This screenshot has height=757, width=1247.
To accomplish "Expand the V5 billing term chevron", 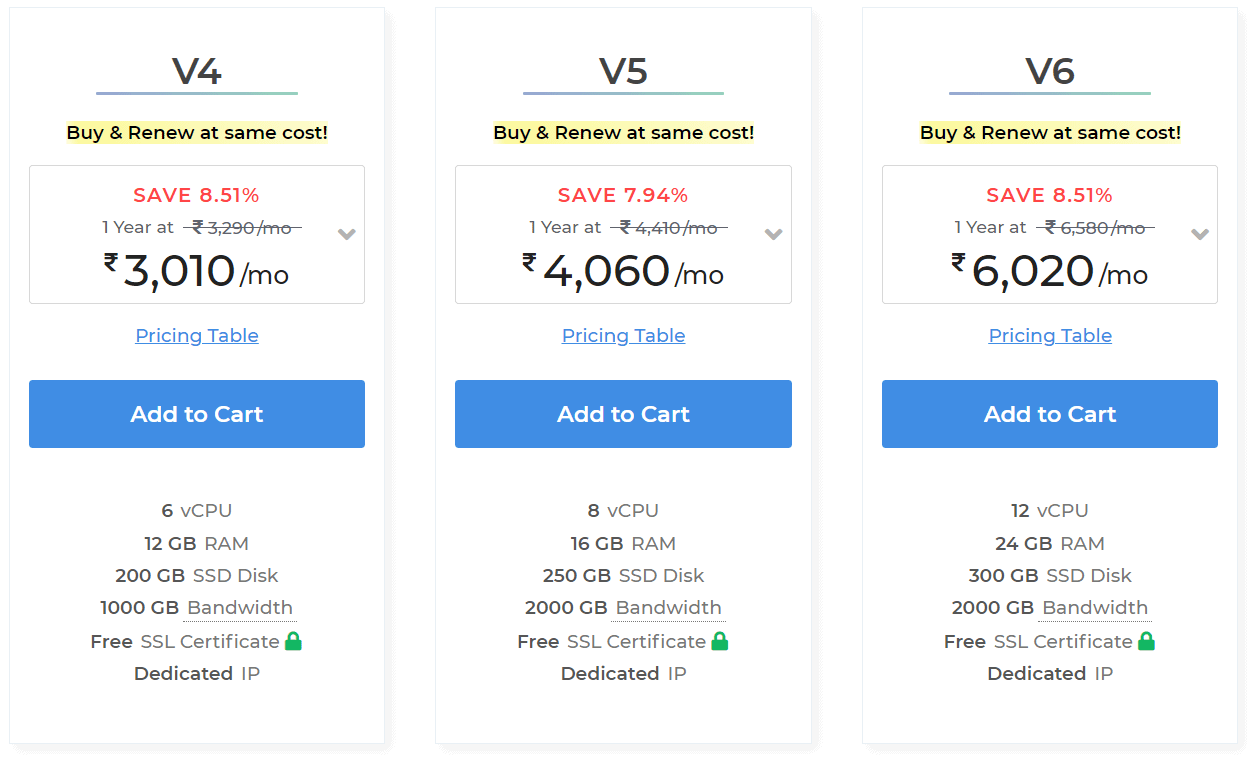I will coord(773,235).
